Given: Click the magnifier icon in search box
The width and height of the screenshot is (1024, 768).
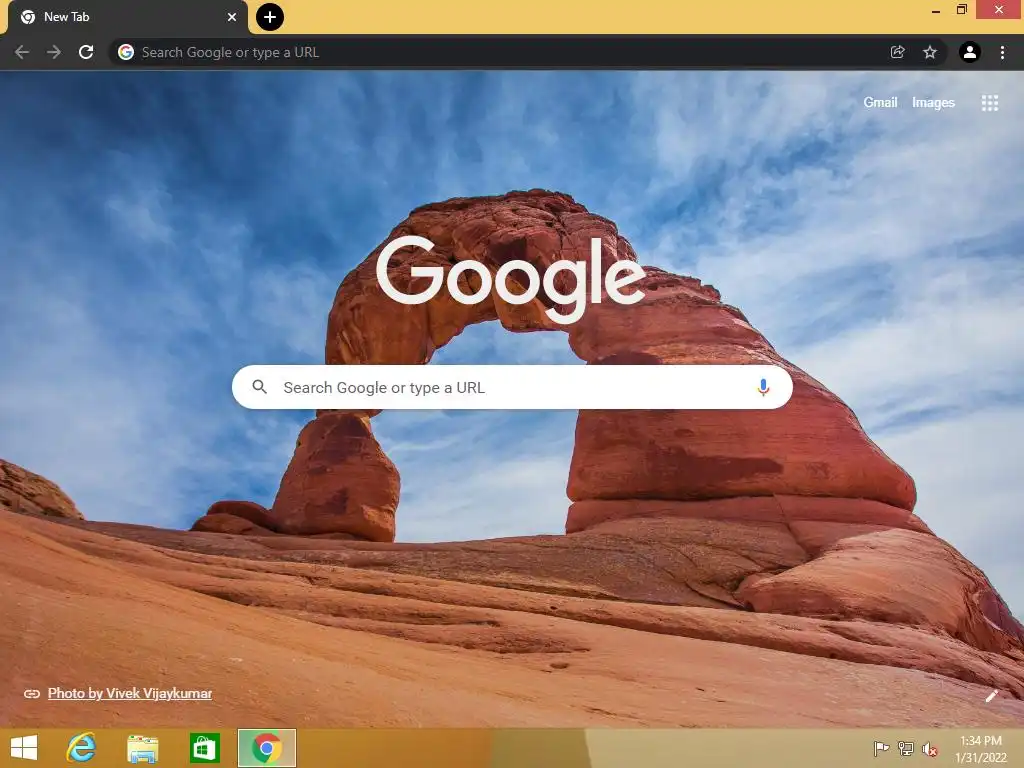Looking at the screenshot, I should (259, 387).
